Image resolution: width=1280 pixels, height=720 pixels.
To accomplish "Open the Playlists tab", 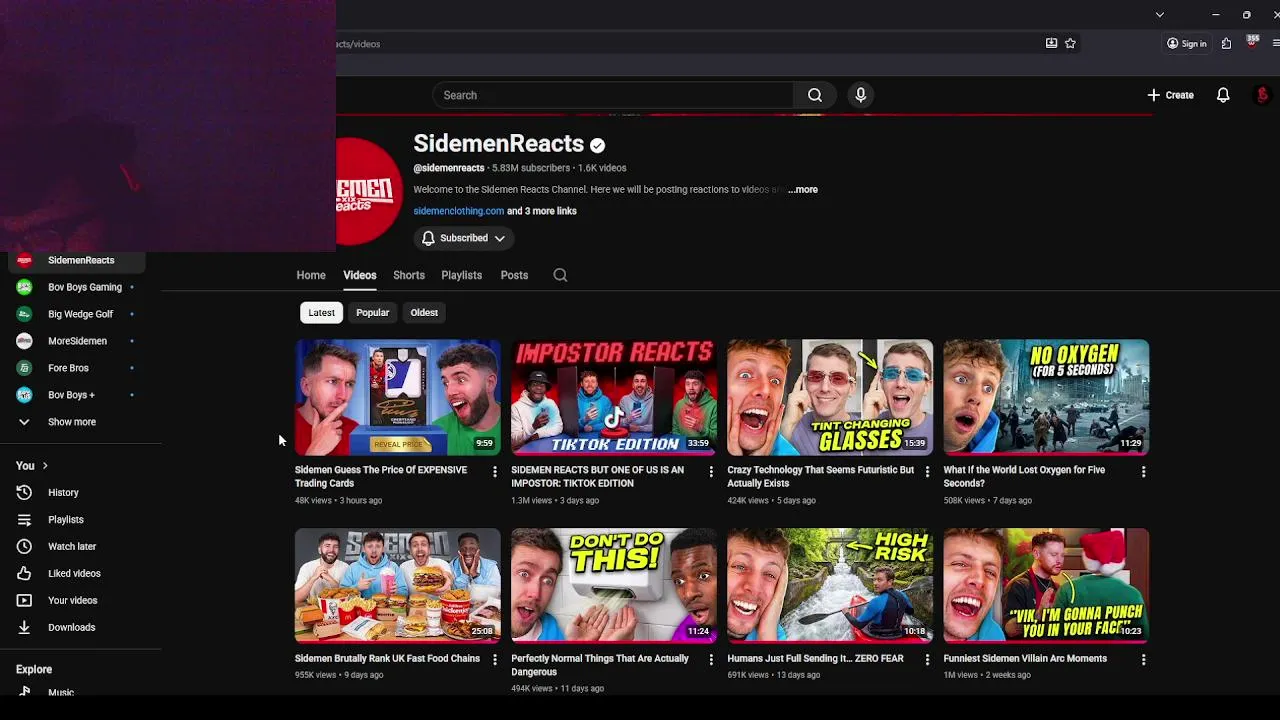I will click(x=461, y=275).
